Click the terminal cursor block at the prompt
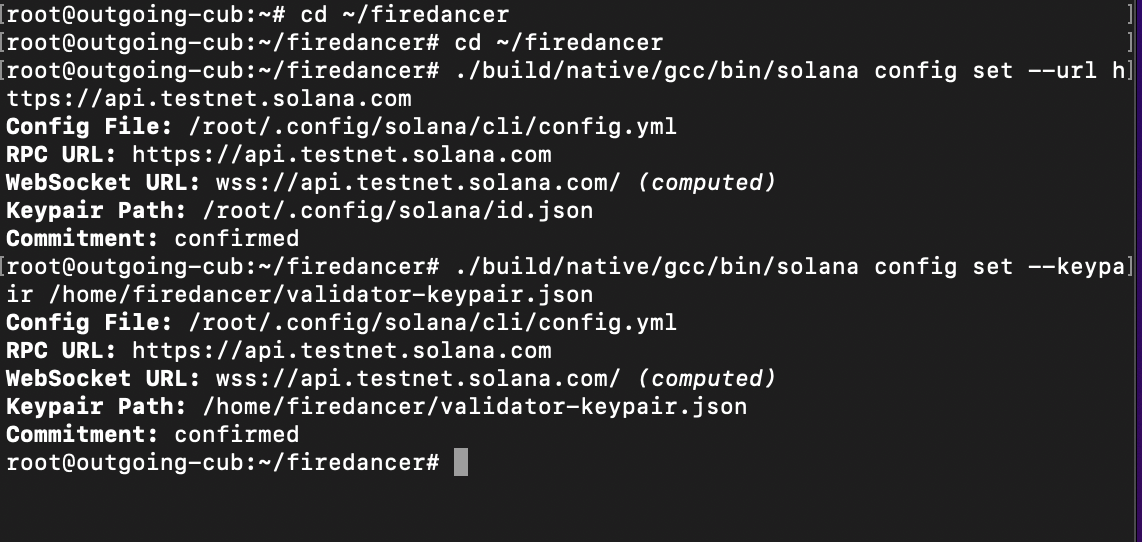 click(461, 462)
